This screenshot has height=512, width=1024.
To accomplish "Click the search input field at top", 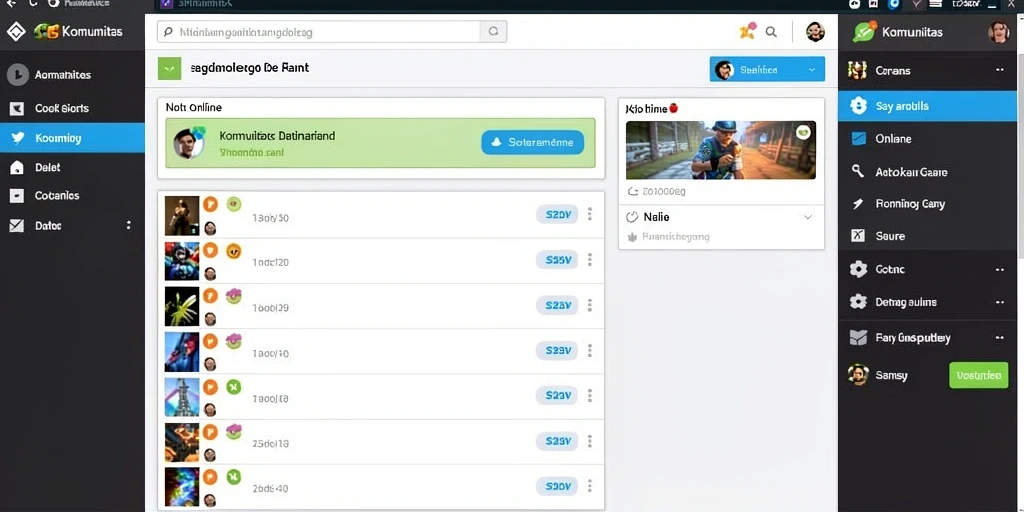I will point(320,31).
